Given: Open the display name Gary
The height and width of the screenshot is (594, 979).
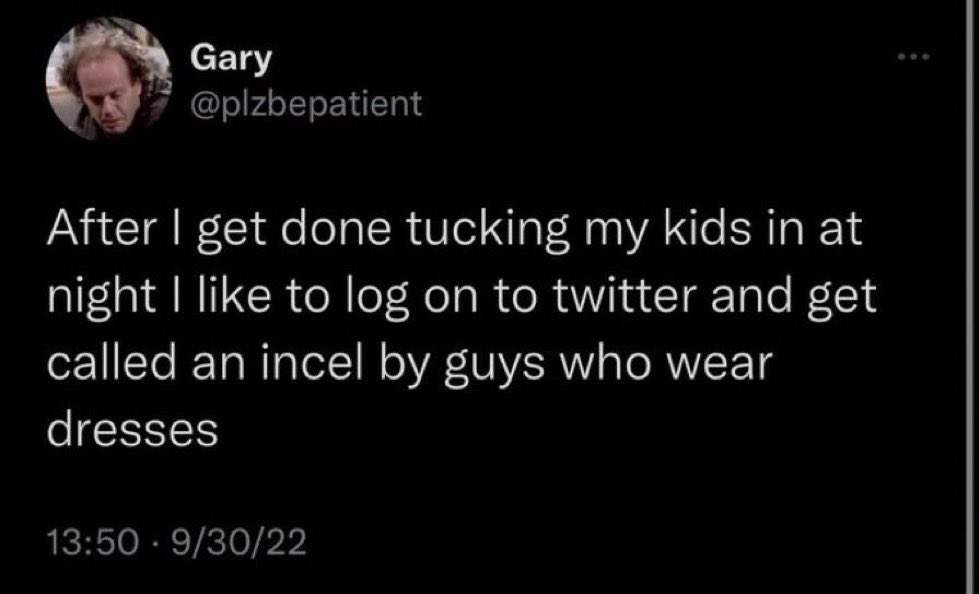Looking at the screenshot, I should 232,61.
